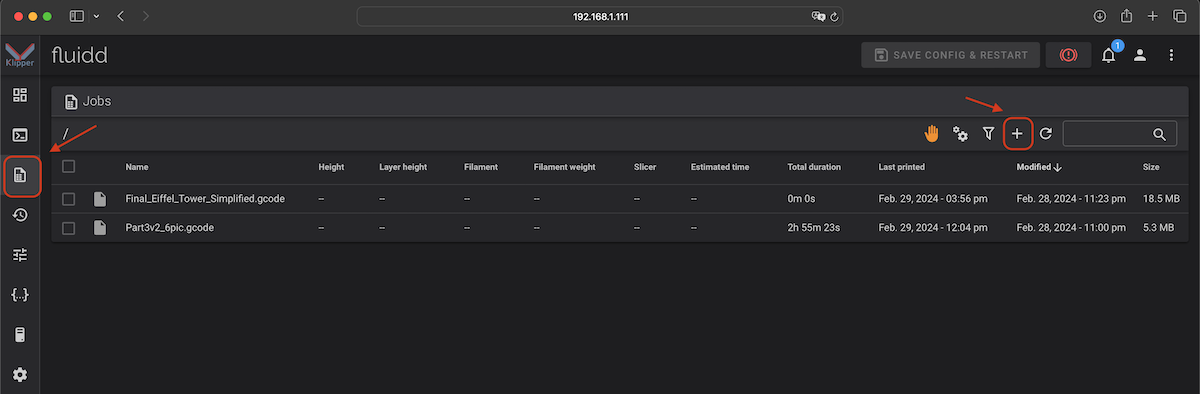Click the browser address bar
This screenshot has width=1200, height=394.
tap(600, 17)
